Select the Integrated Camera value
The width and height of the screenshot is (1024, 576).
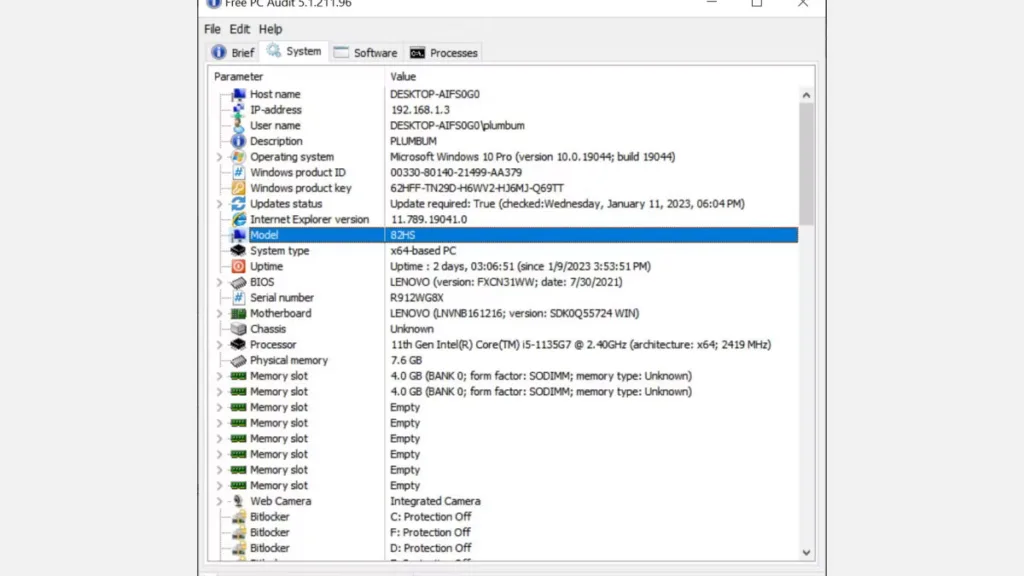436,502
